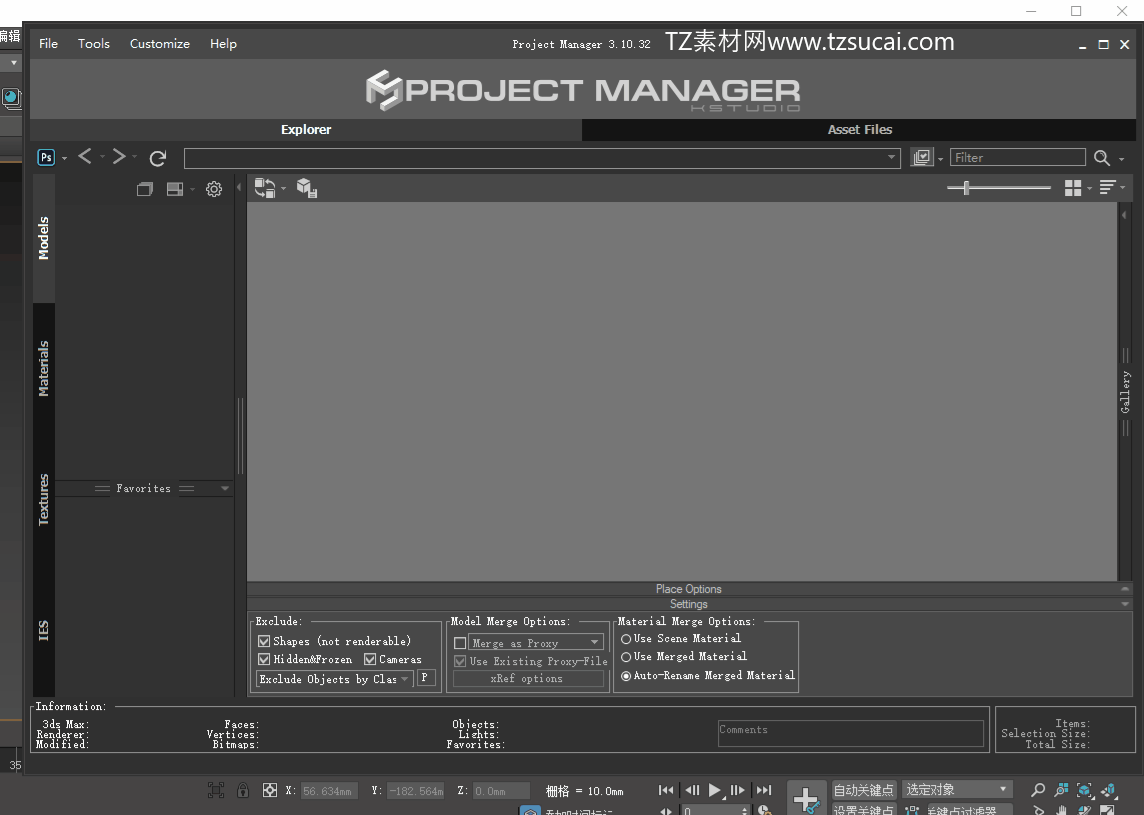Toggle Use Existing Proxy-File checkbox
1144x815 pixels.
[x=460, y=661]
